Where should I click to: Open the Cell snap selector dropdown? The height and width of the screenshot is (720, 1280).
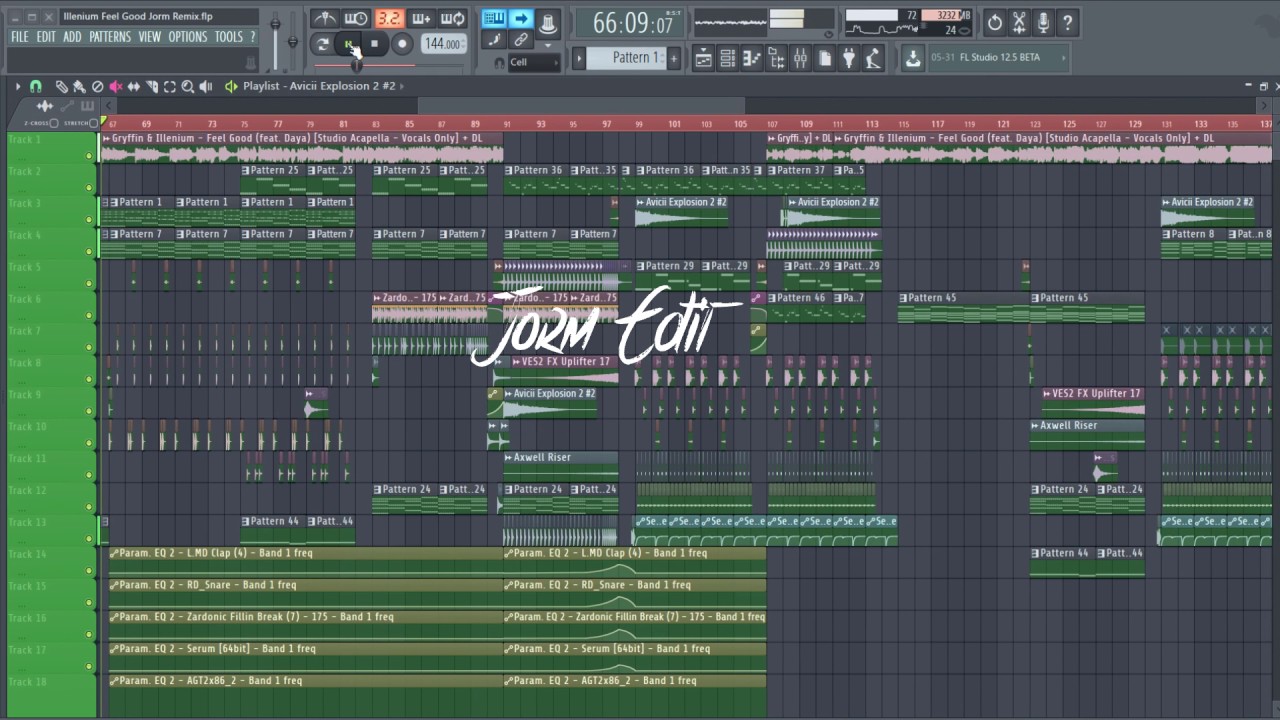coord(533,62)
